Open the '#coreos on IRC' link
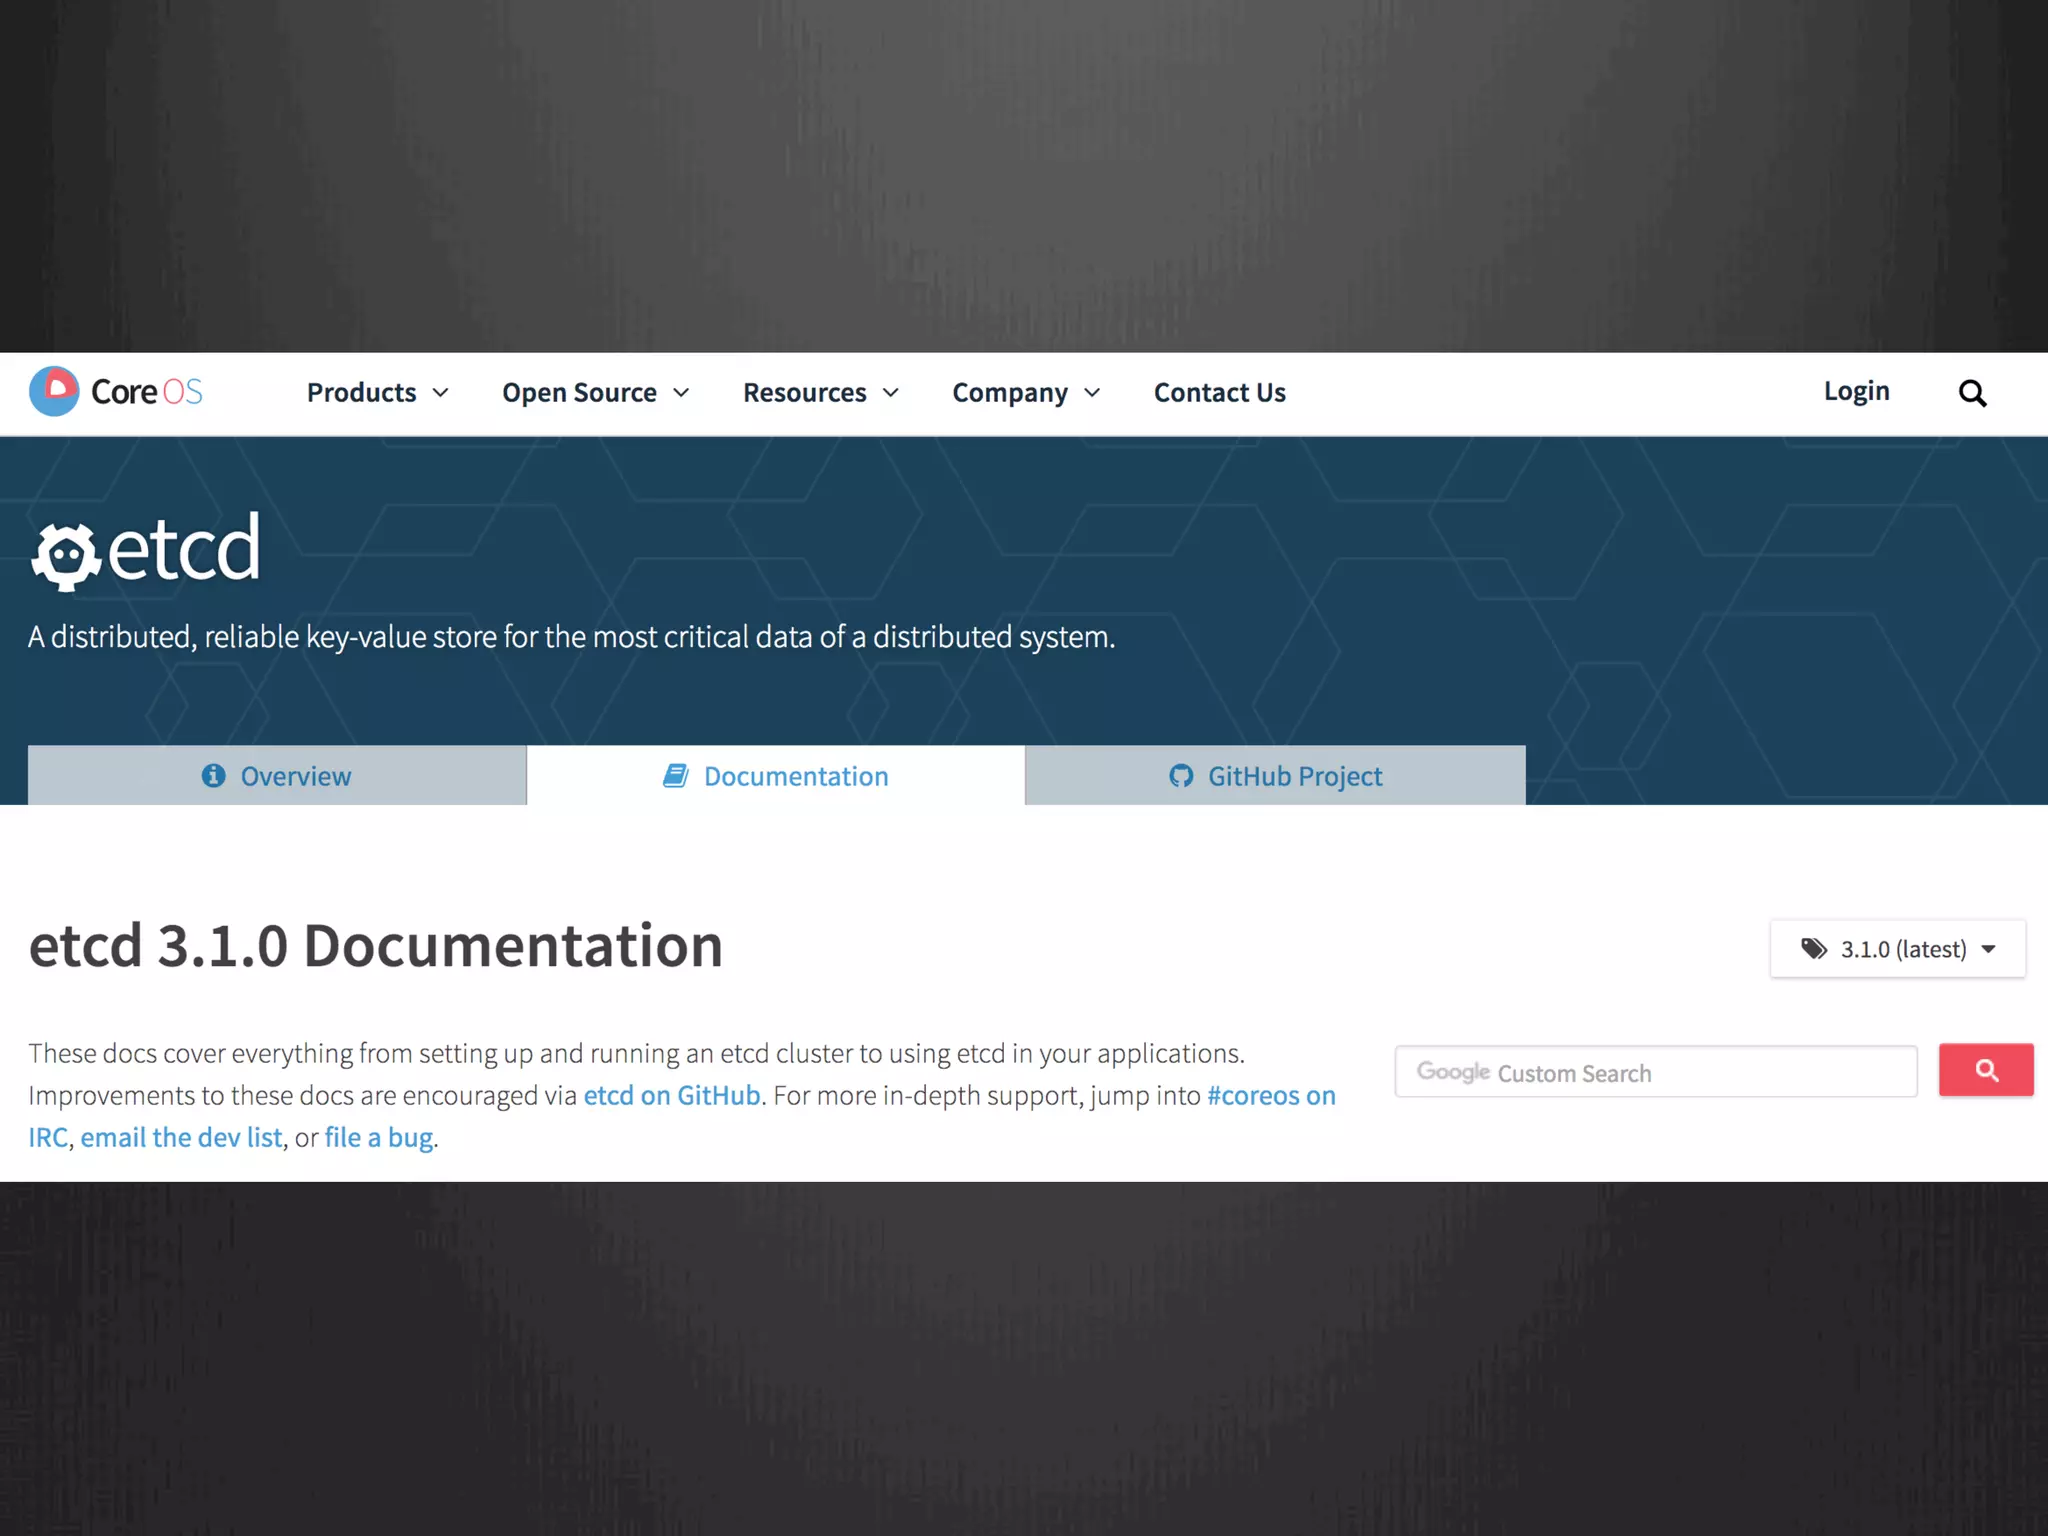The height and width of the screenshot is (1536, 2048). tap(1271, 1095)
